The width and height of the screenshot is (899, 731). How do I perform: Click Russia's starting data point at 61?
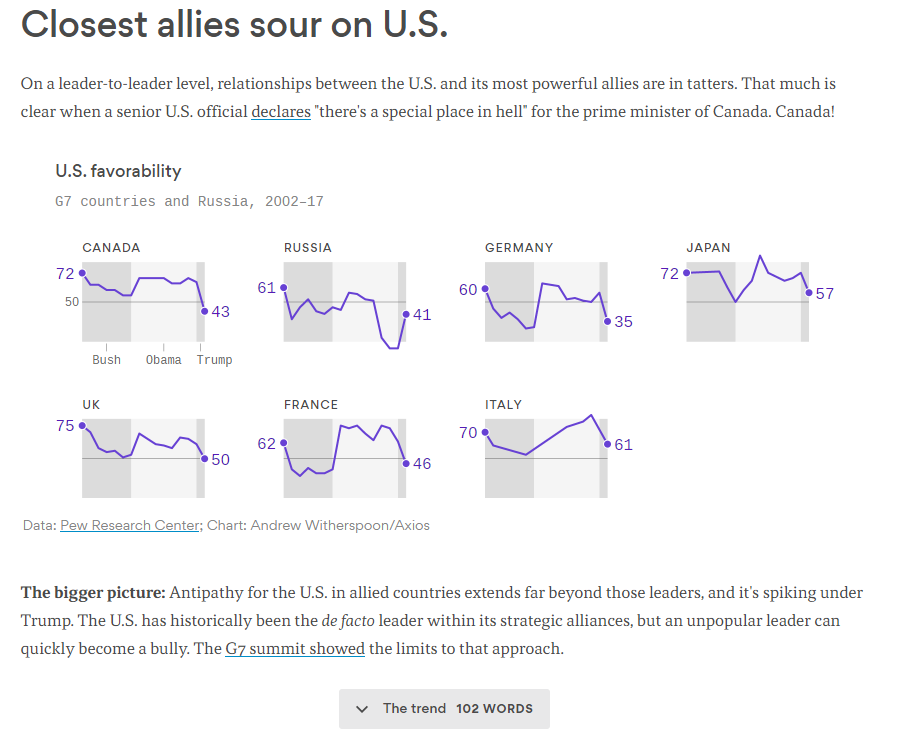284,288
